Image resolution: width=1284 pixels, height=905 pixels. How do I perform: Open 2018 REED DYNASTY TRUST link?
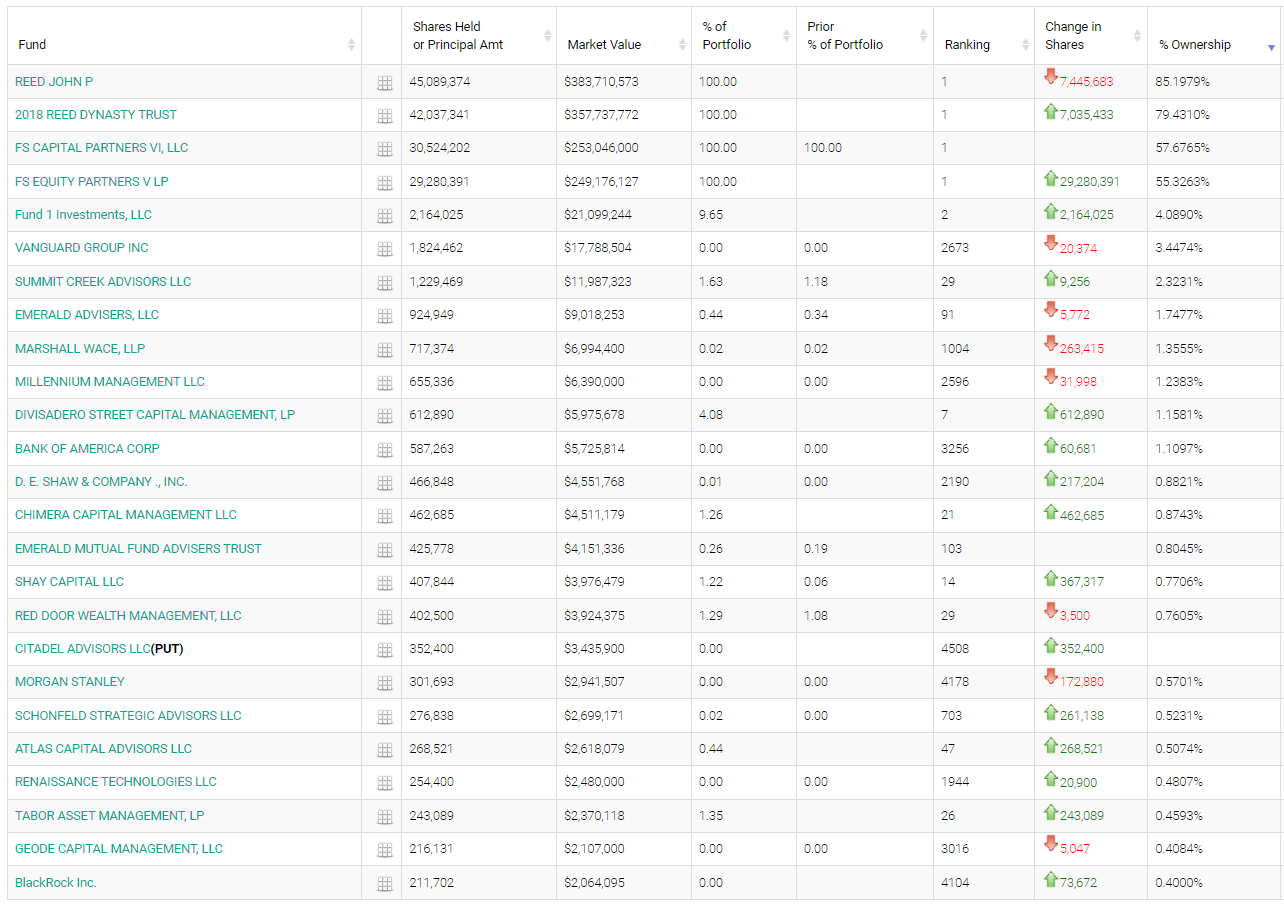tap(96, 115)
